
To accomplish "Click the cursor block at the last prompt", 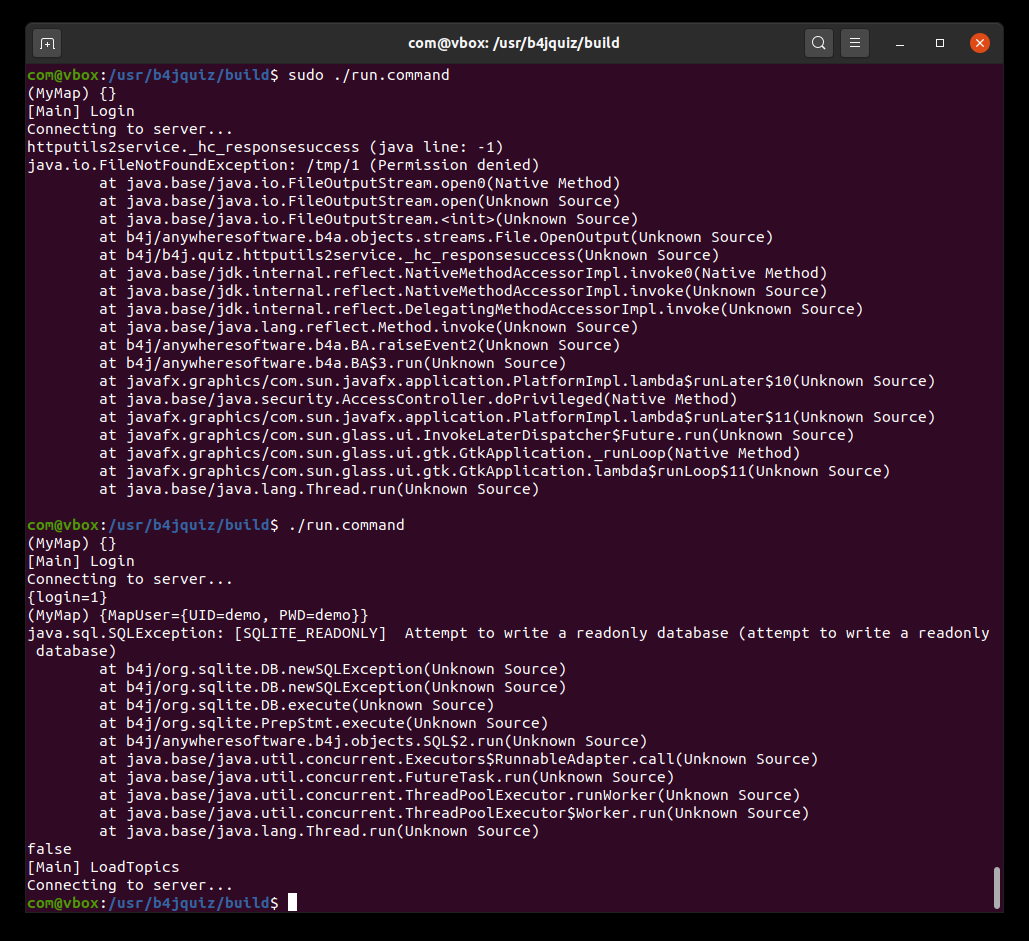I will tap(293, 903).
